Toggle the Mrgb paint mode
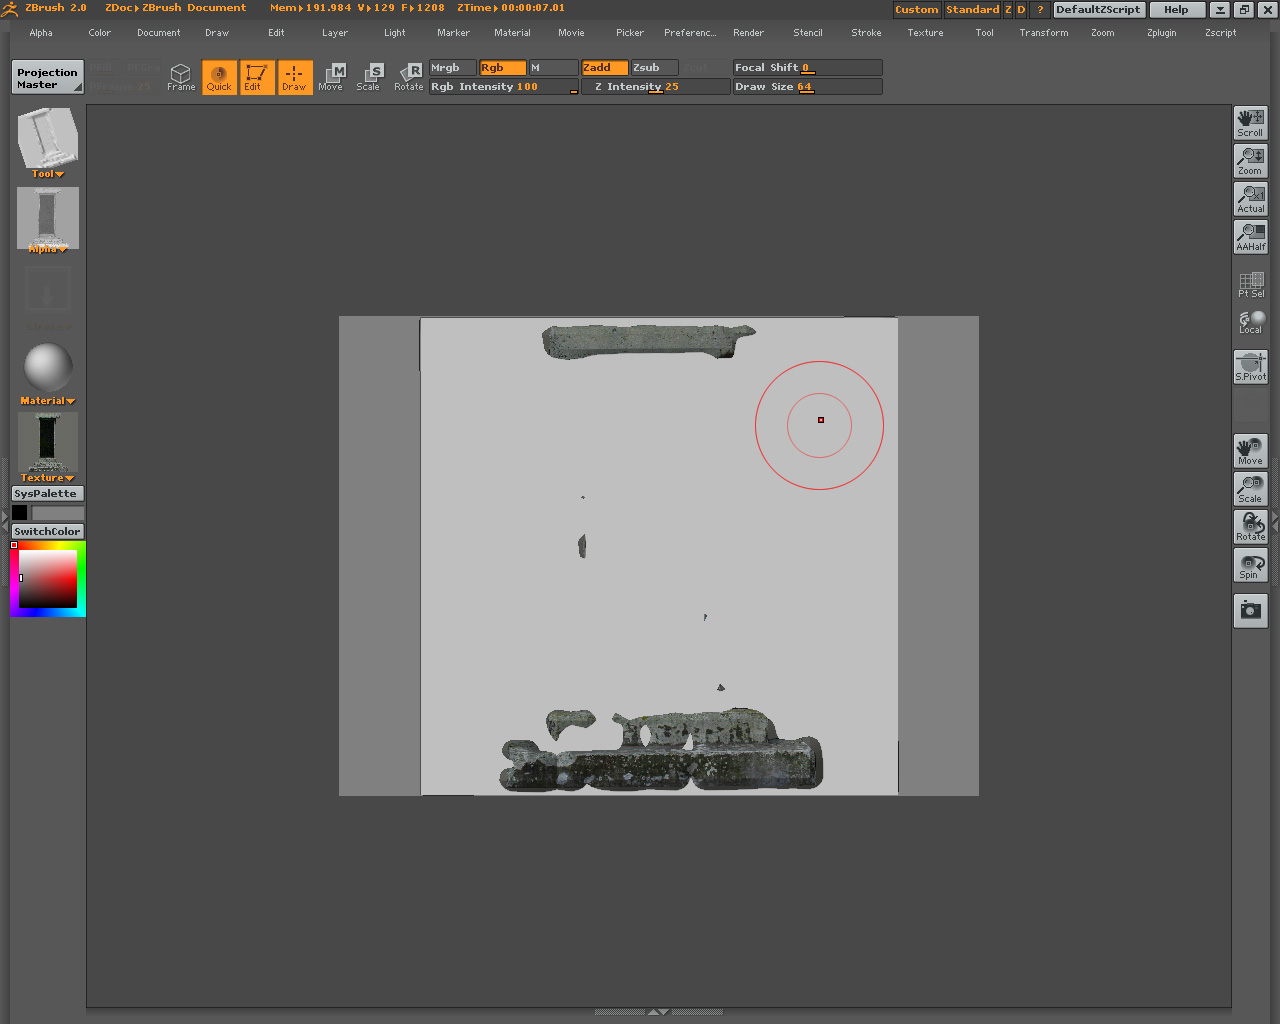Screen dimensions: 1280x1024 coord(452,68)
